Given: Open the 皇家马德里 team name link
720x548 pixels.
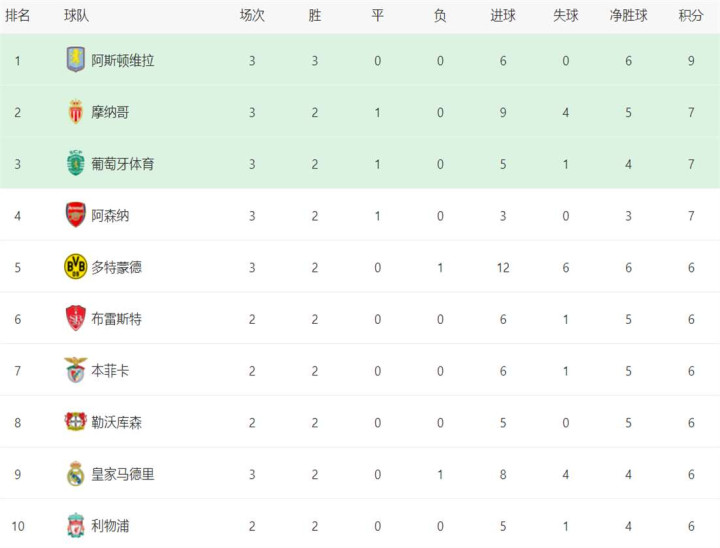Looking at the screenshot, I should click(x=123, y=475).
